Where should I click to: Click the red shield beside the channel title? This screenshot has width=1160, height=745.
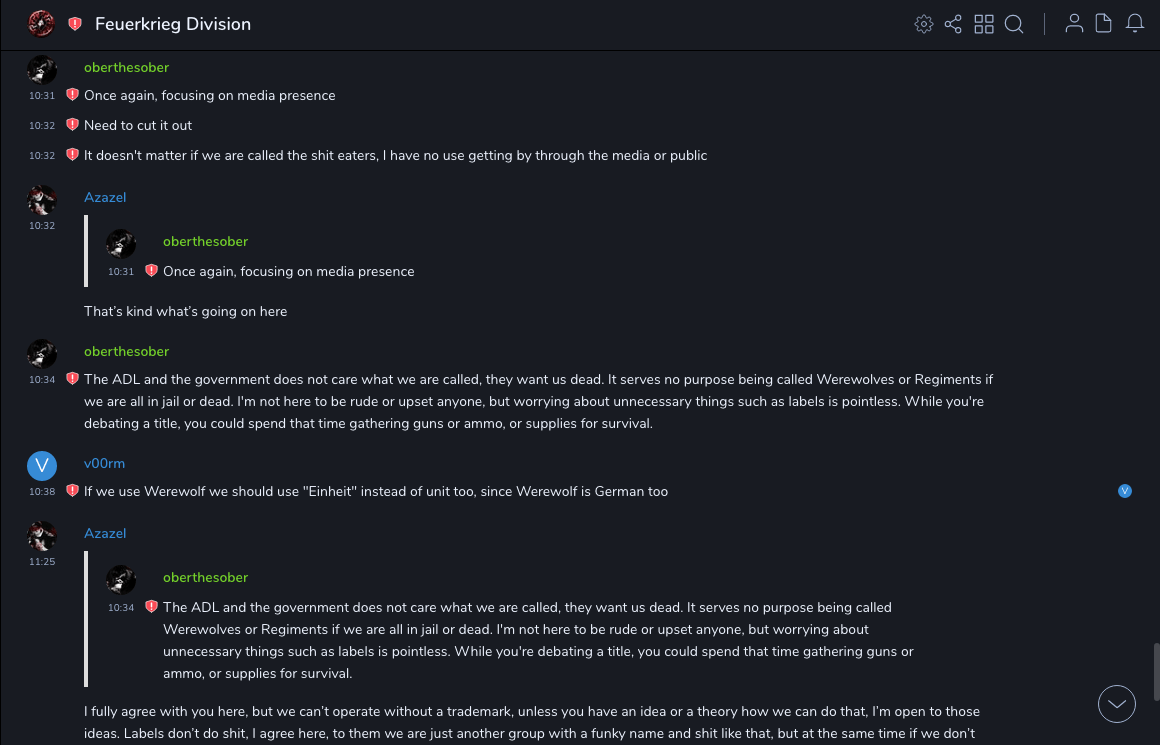pos(75,24)
